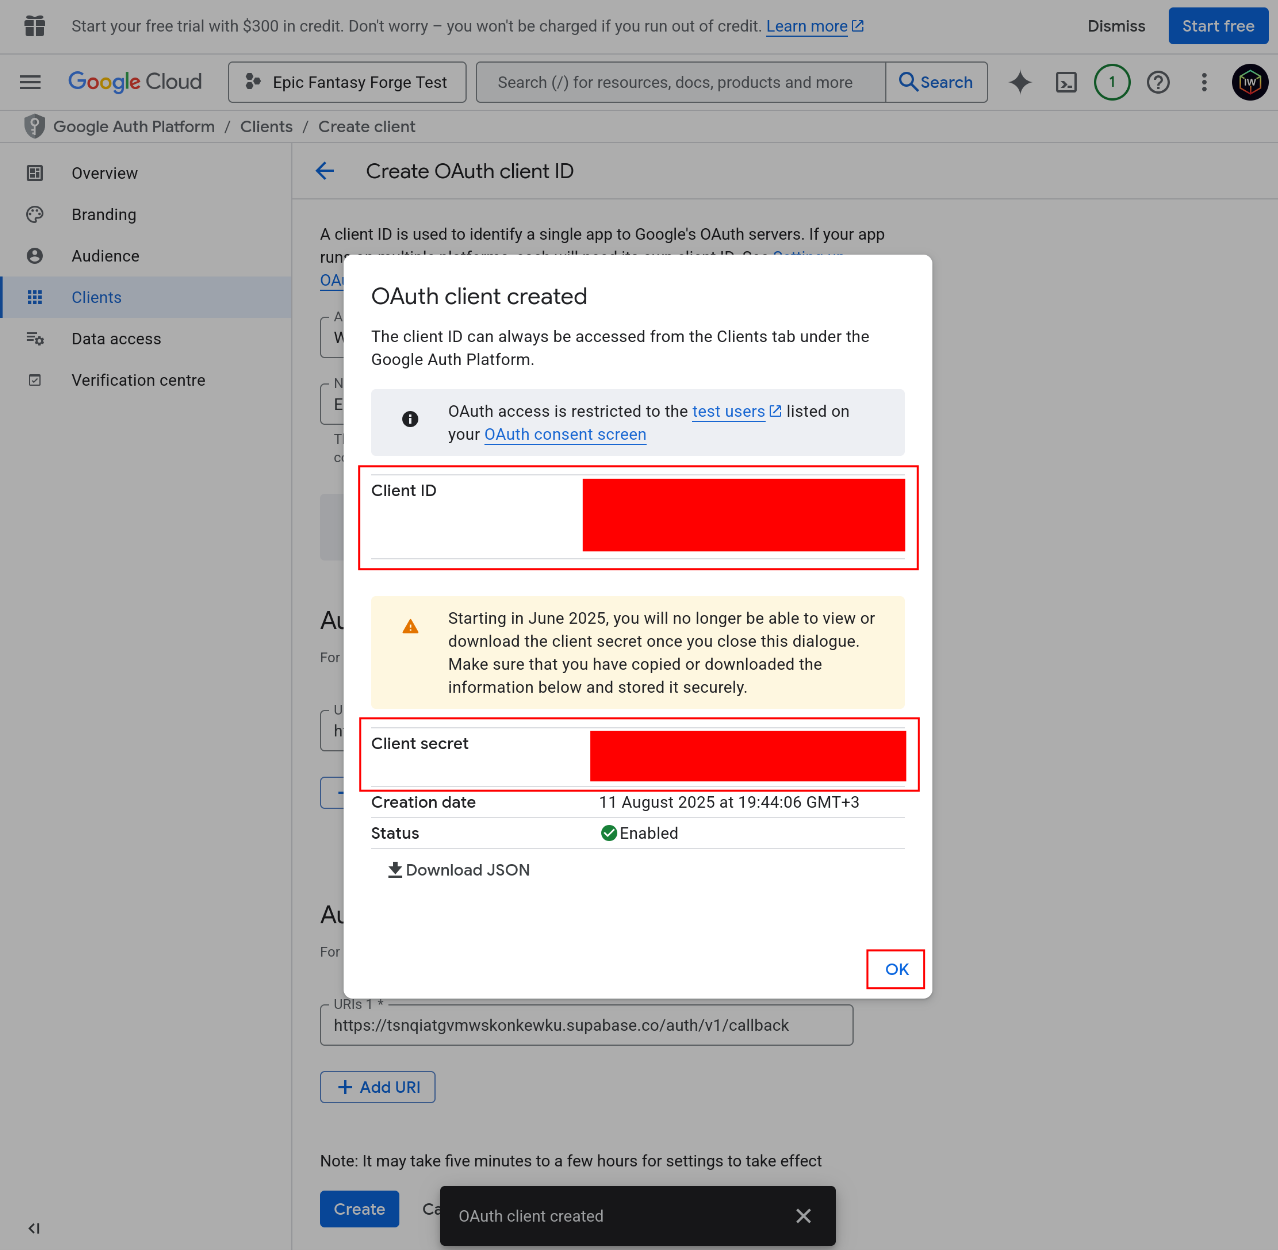The width and height of the screenshot is (1278, 1250).
Task: Click the Search magnifier in the top bar
Action: coord(936,82)
